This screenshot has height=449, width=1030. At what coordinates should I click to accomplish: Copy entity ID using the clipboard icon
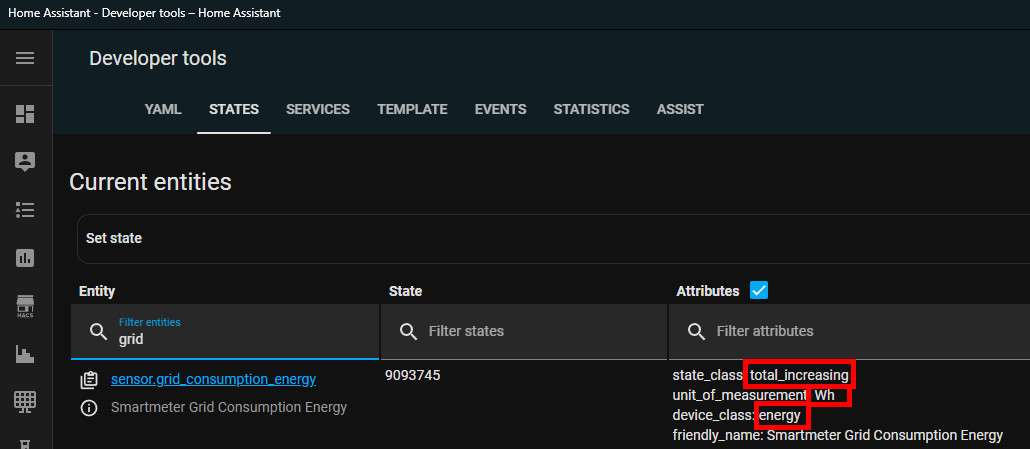click(x=89, y=379)
